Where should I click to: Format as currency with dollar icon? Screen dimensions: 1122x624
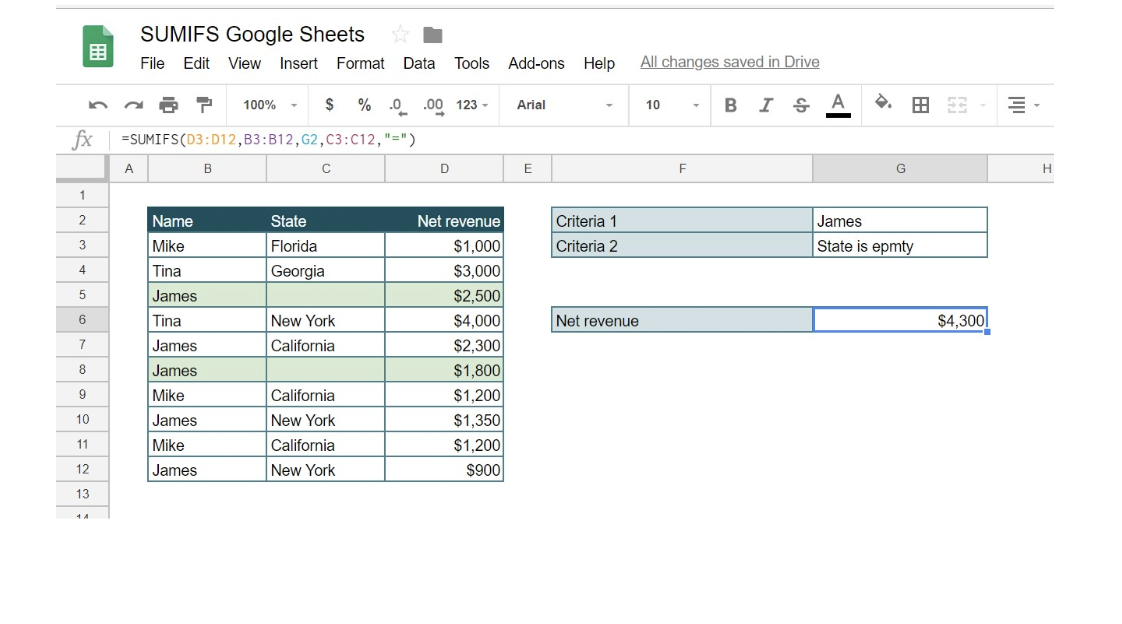329,105
